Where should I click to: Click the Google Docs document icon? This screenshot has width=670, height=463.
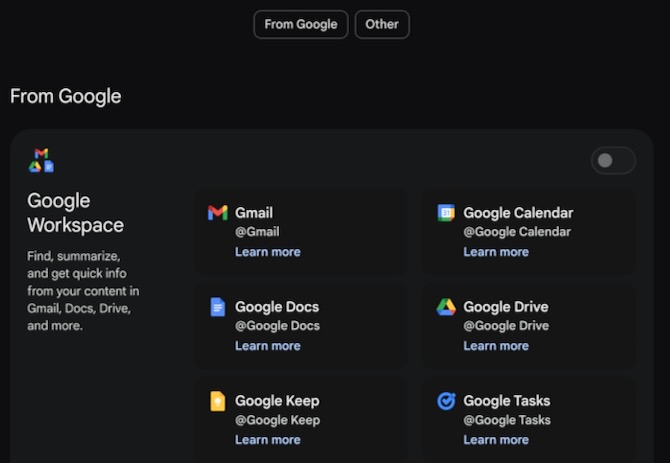pos(217,307)
